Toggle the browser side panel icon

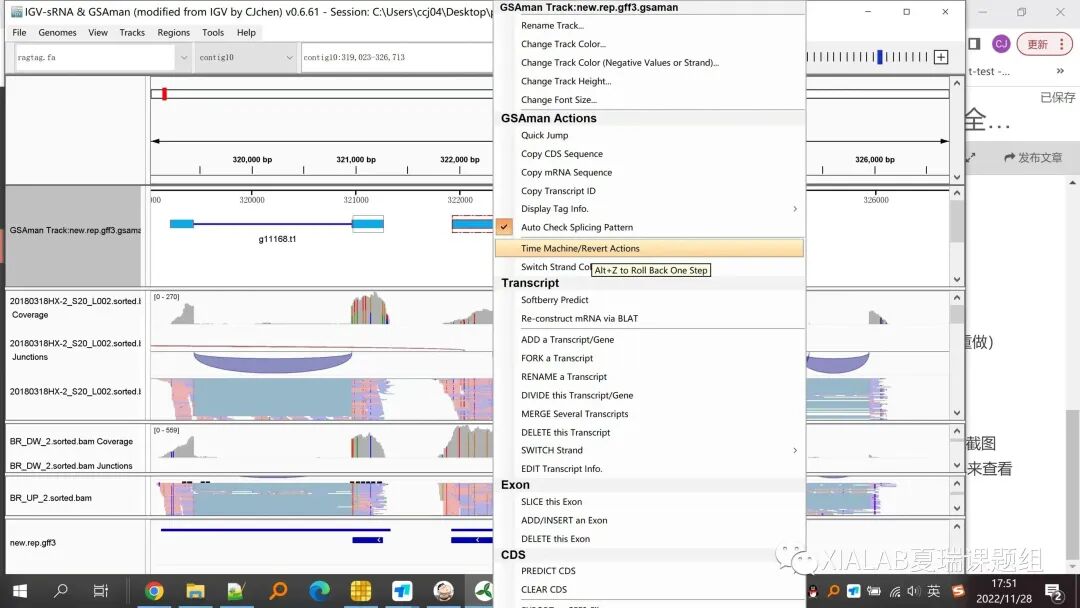(x=974, y=44)
